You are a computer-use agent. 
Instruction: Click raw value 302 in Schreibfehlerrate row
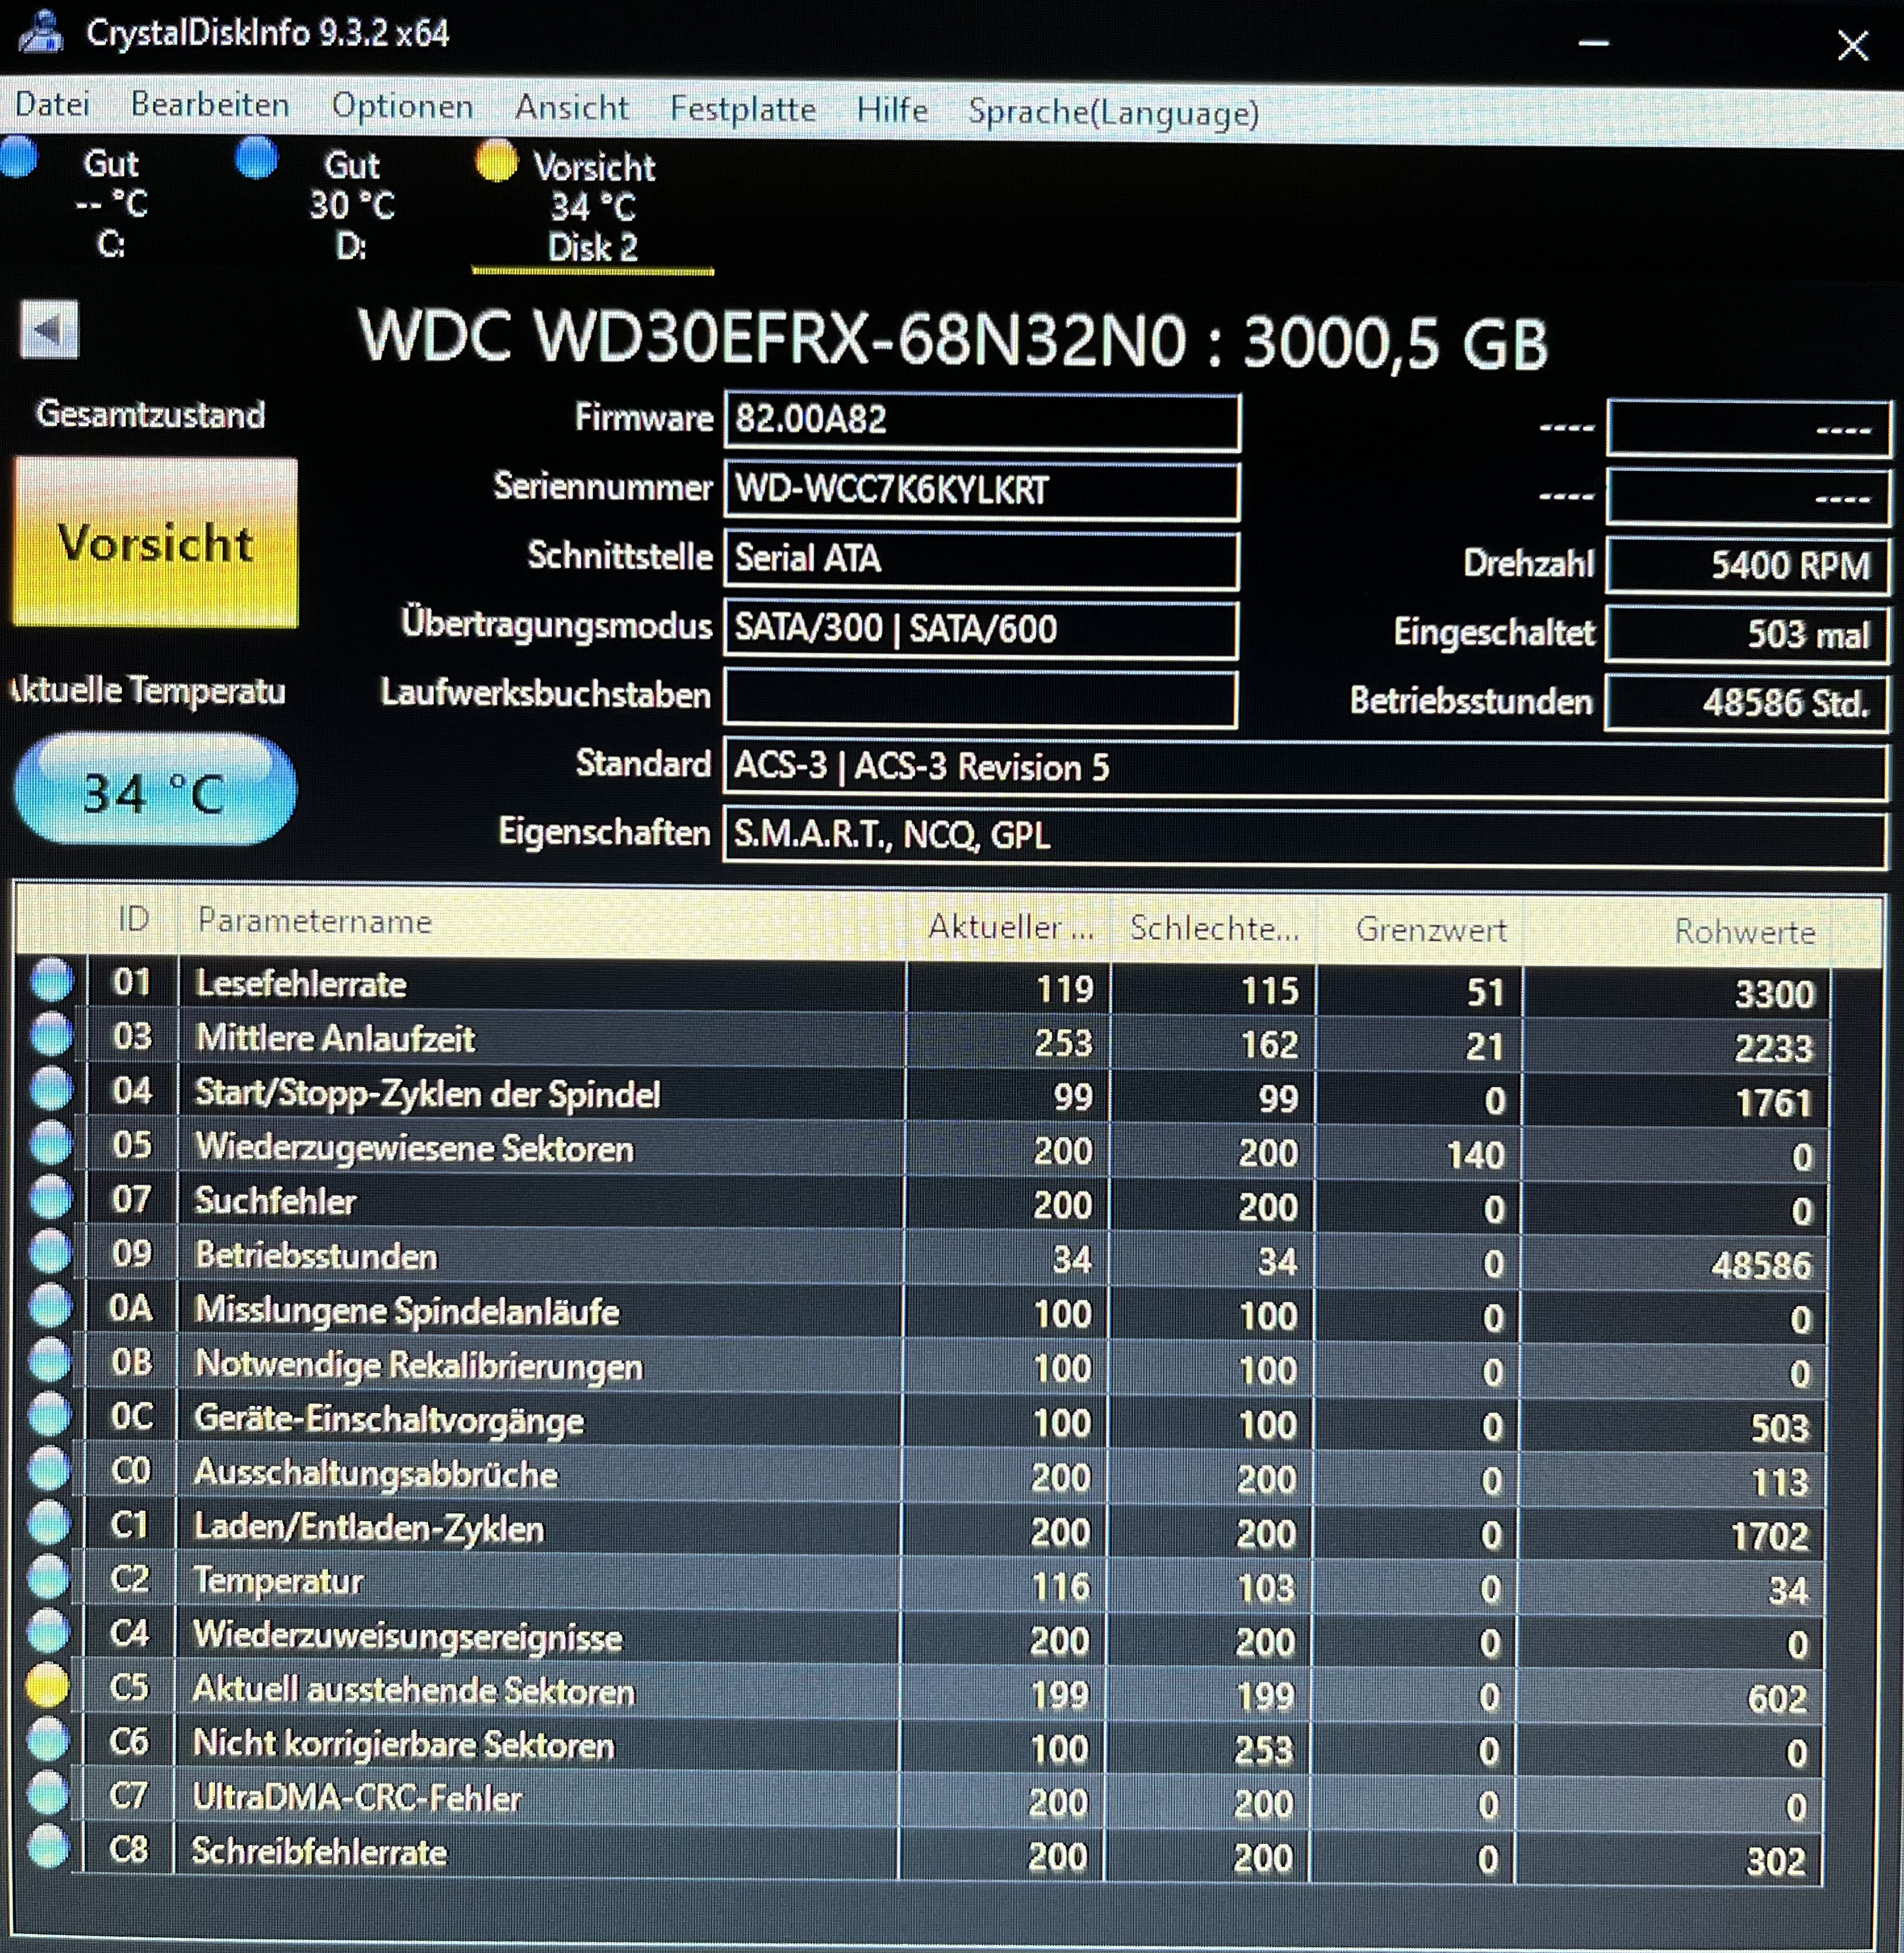point(1776,1861)
